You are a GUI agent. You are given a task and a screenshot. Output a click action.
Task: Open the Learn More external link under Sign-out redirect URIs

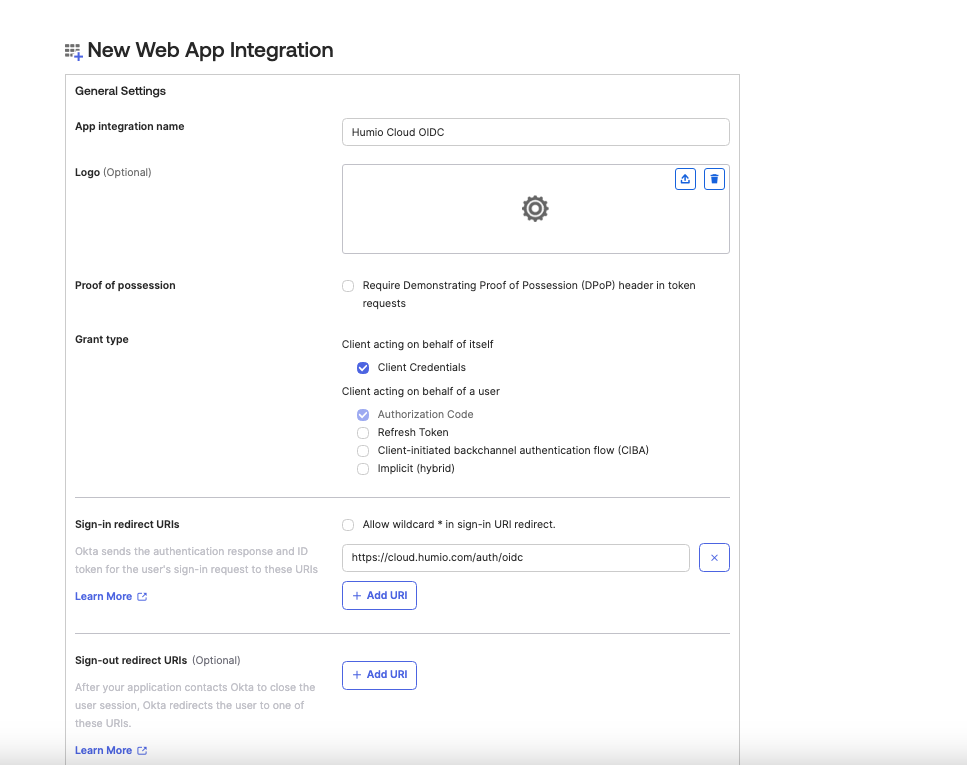tap(104, 750)
